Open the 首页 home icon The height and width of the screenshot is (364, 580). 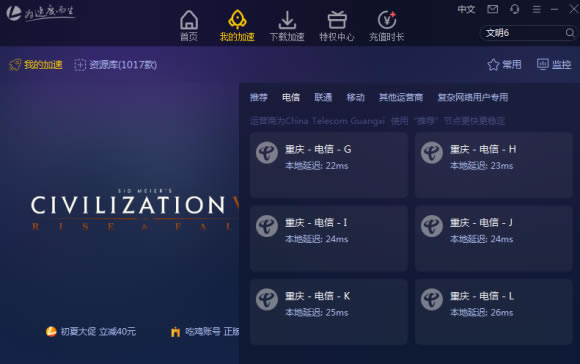[189, 20]
